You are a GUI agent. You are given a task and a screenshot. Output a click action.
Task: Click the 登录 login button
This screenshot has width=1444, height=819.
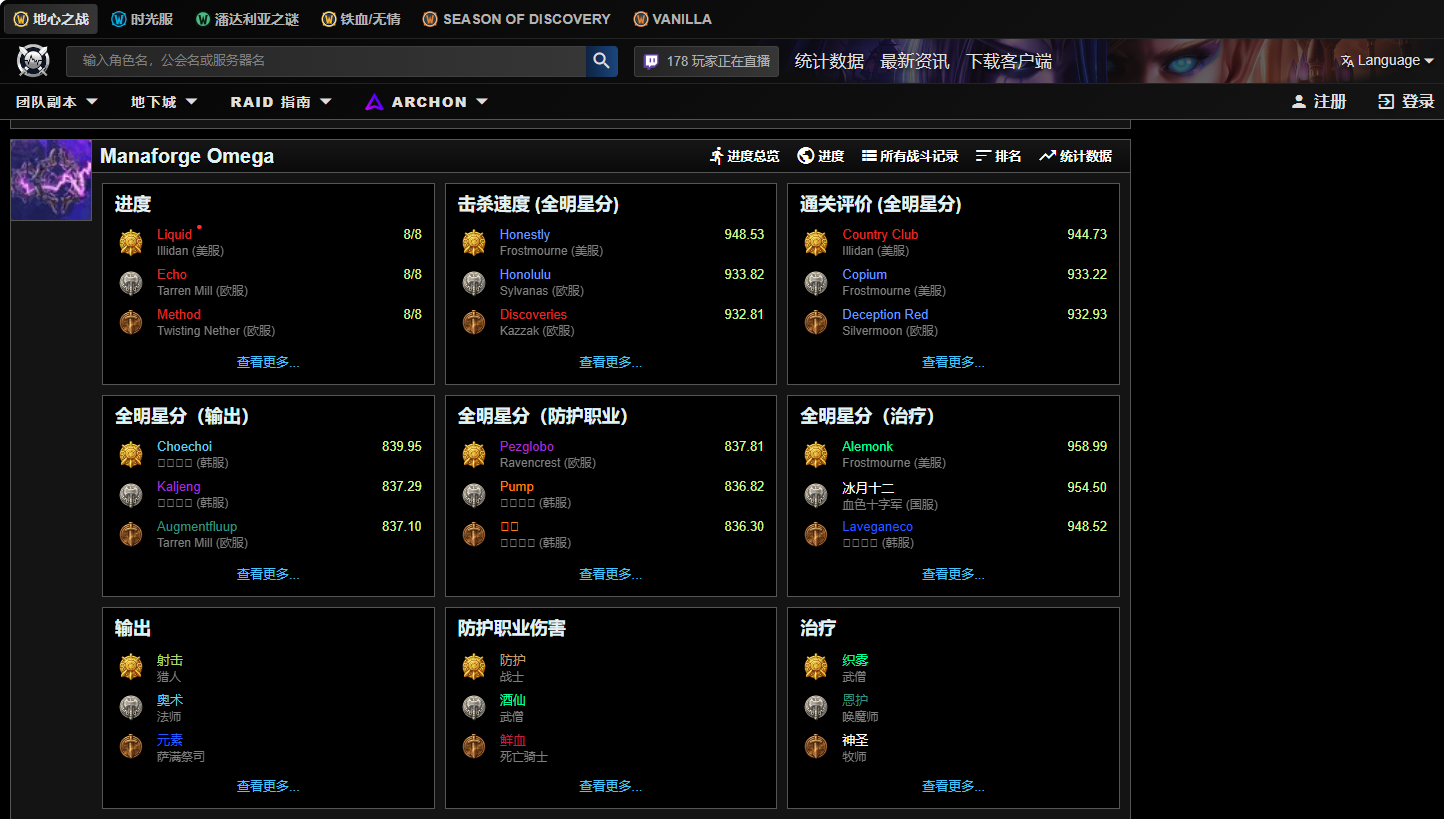pyautogui.click(x=1406, y=102)
